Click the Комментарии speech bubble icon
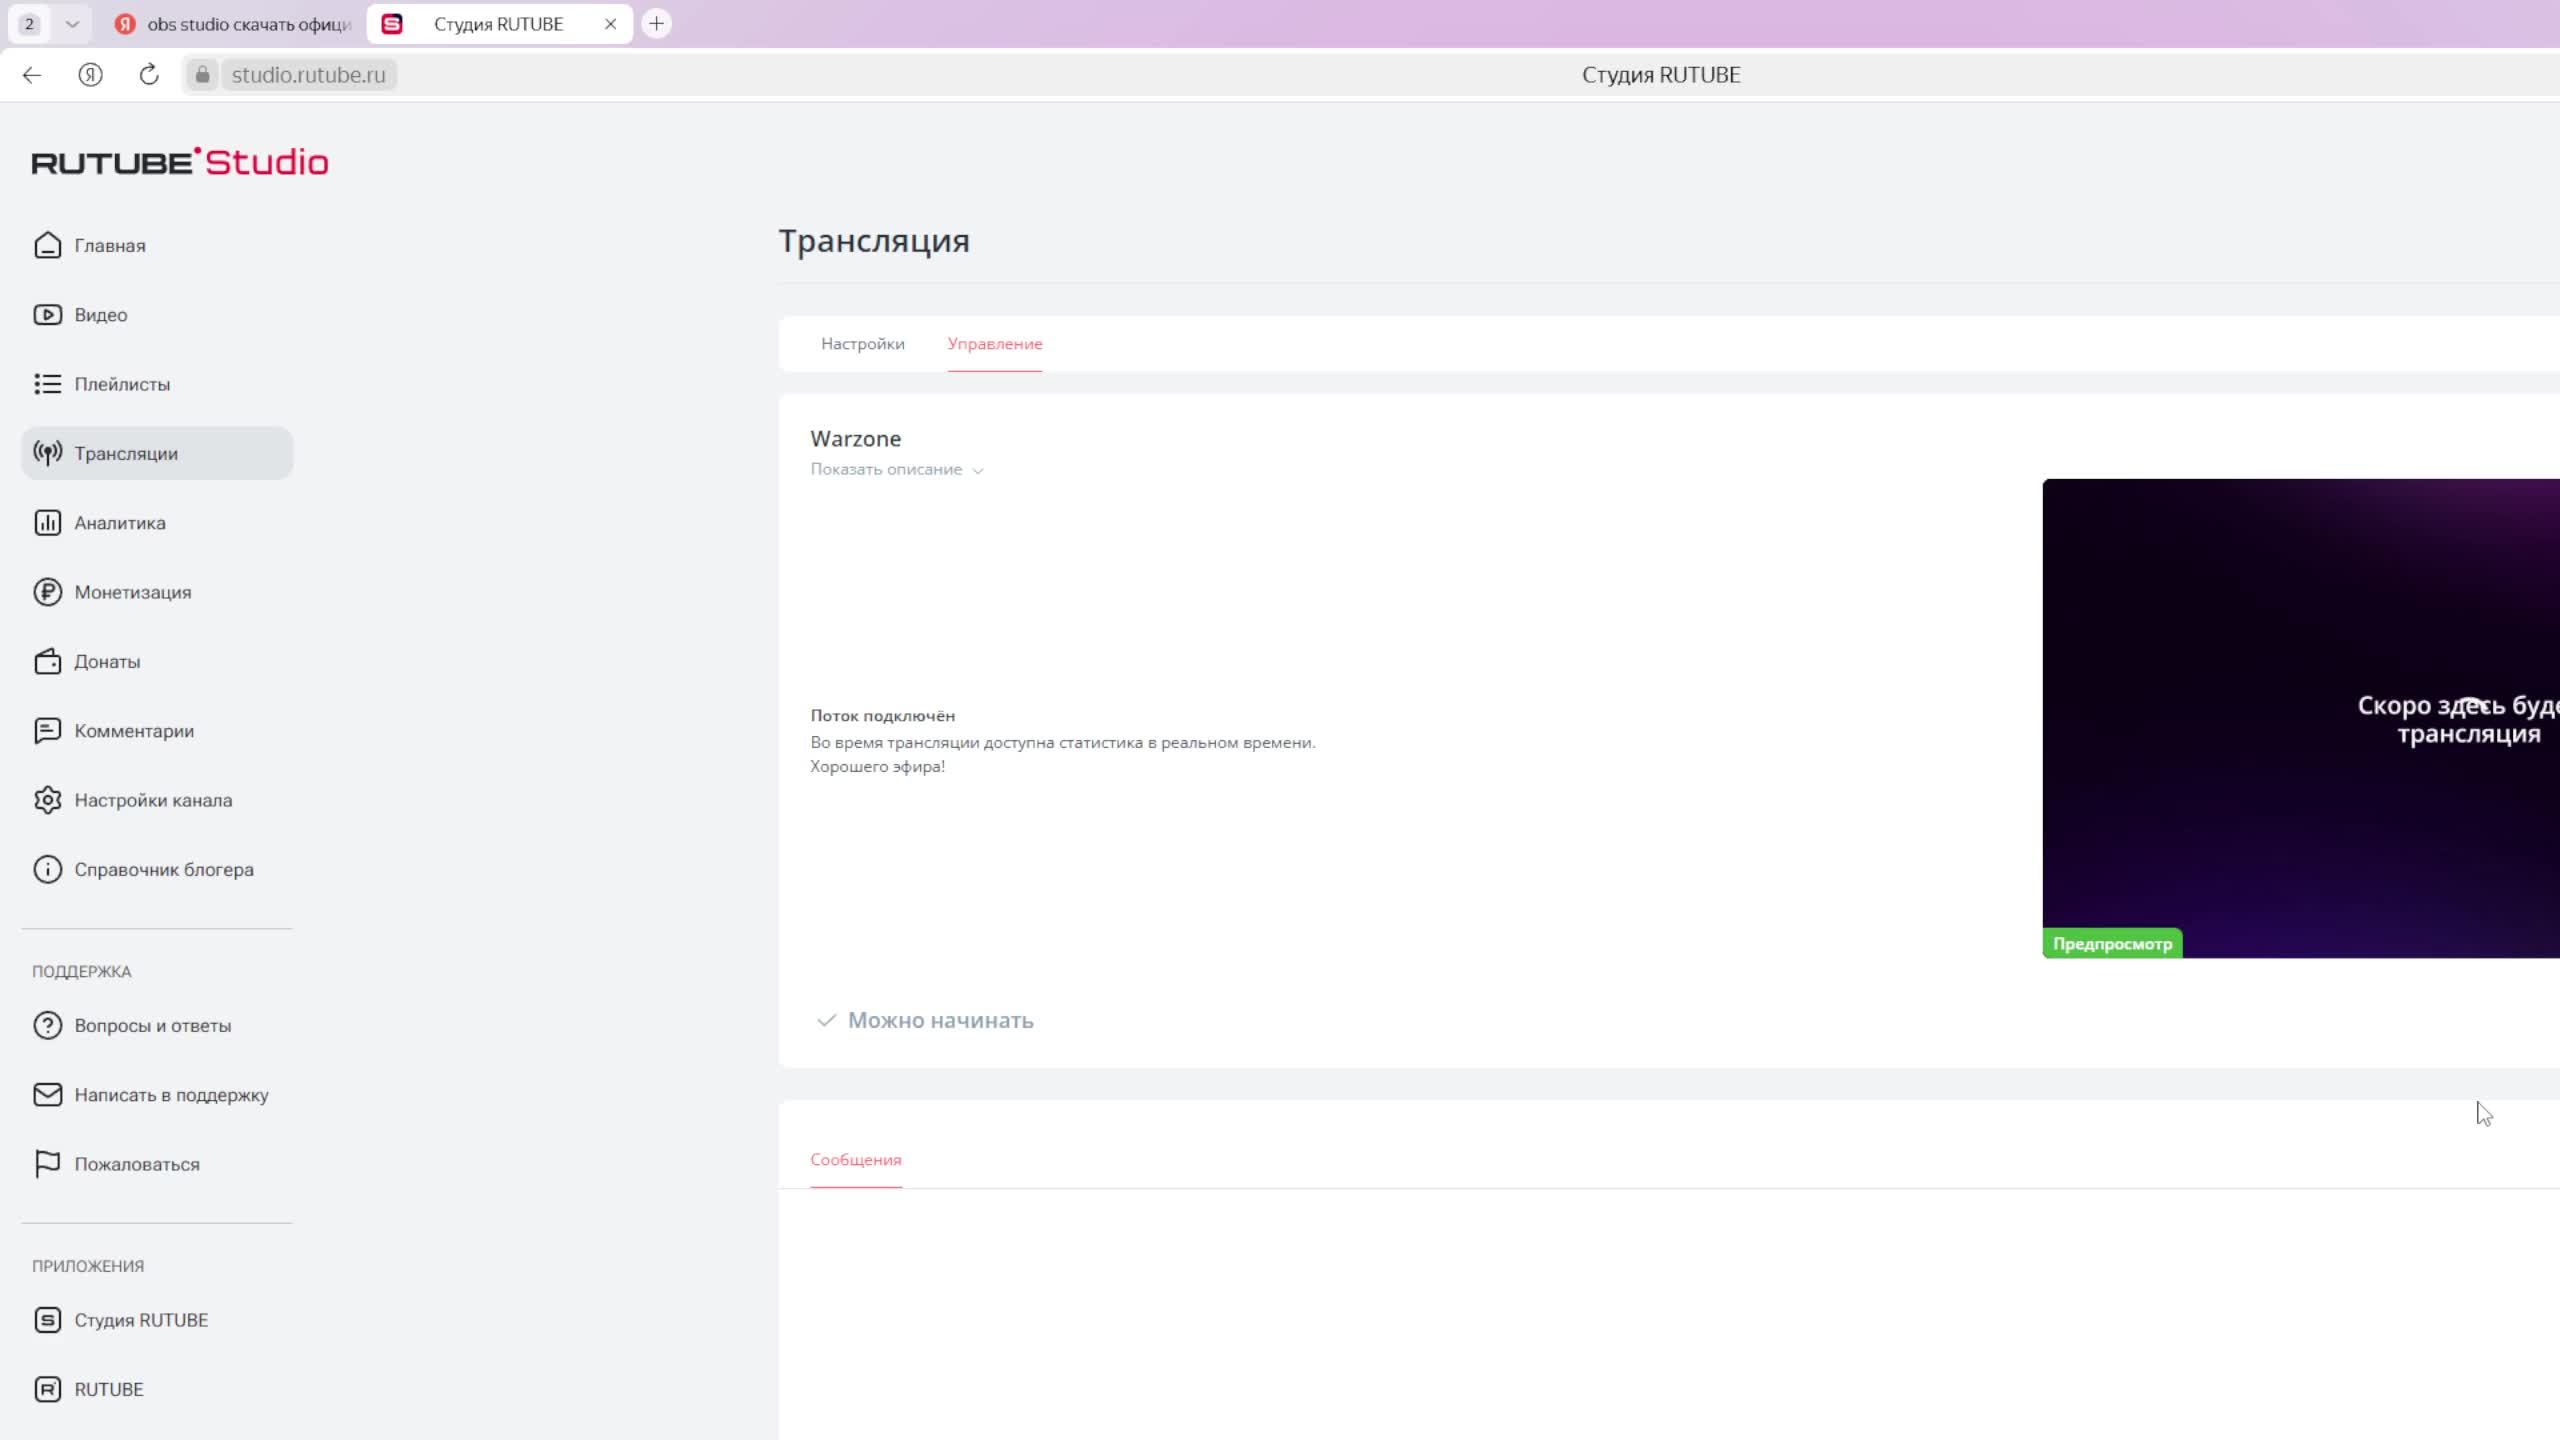Viewport: 2560px width, 1440px height. click(47, 731)
